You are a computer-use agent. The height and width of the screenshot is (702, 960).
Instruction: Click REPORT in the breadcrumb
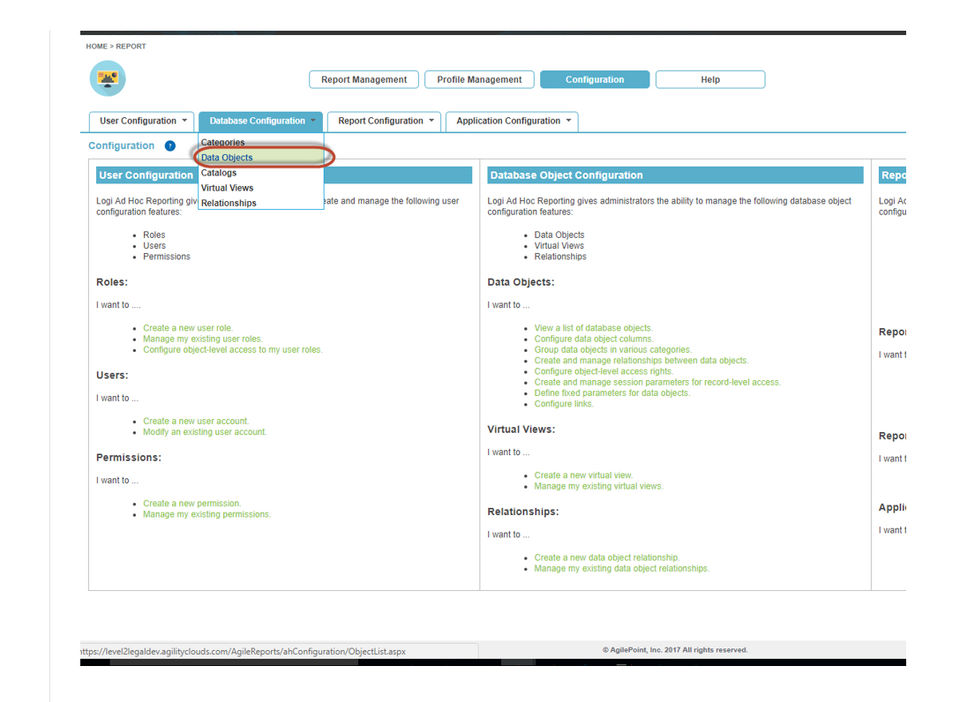(131, 47)
